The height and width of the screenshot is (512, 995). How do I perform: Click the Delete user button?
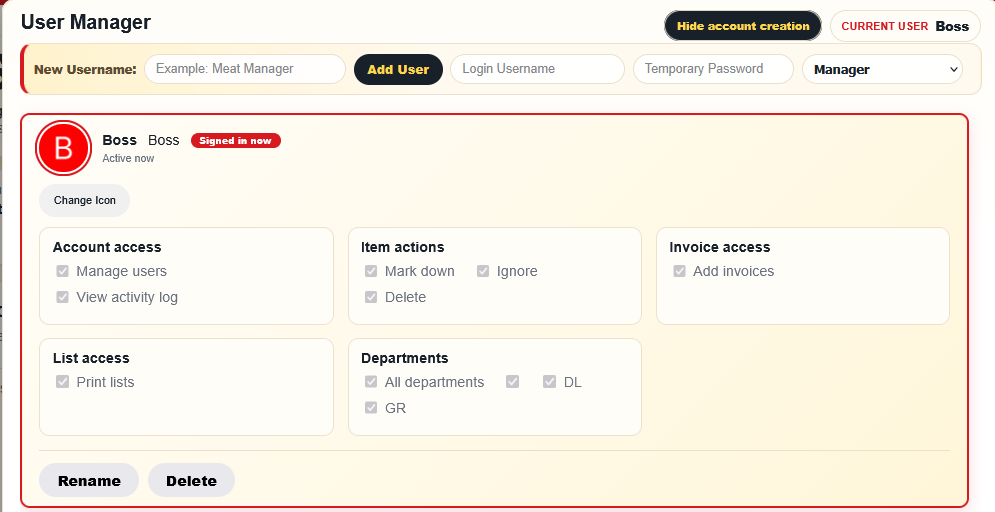(x=192, y=480)
